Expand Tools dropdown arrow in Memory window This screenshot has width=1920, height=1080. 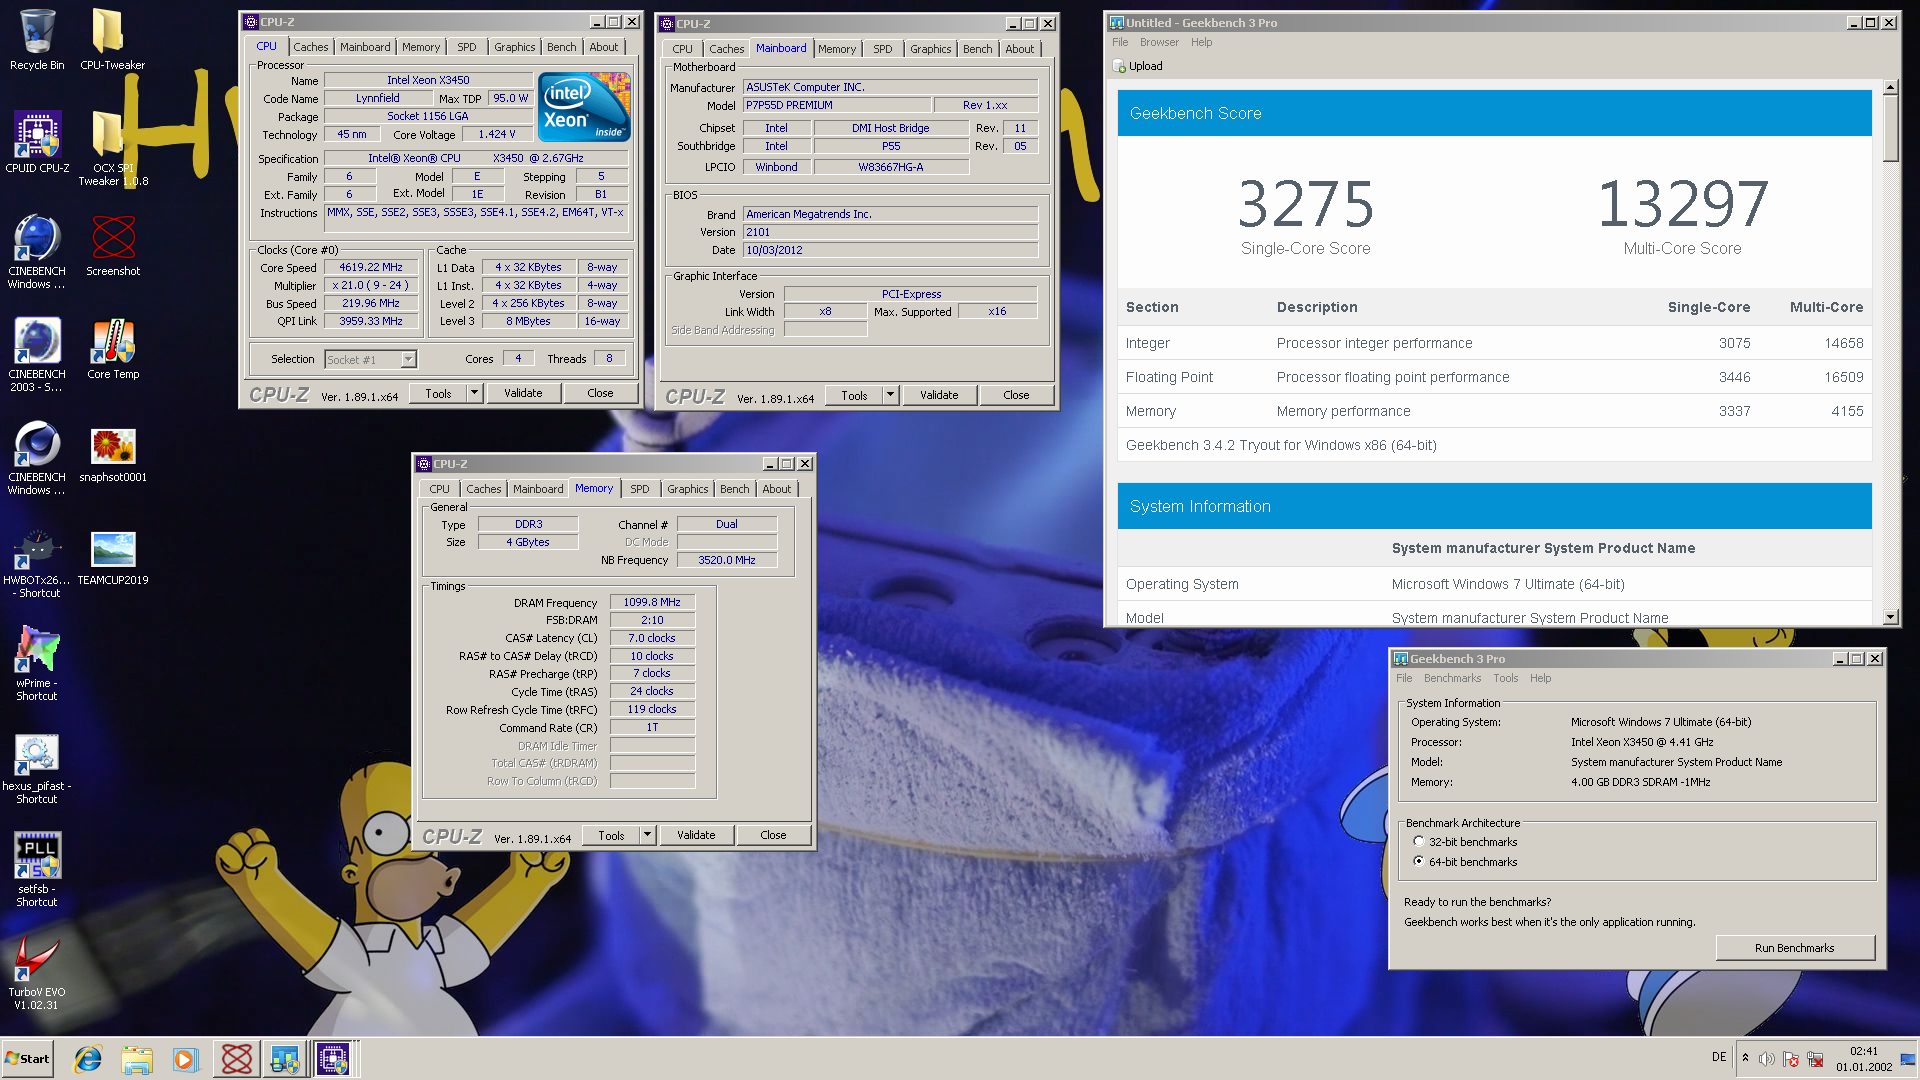coord(647,835)
